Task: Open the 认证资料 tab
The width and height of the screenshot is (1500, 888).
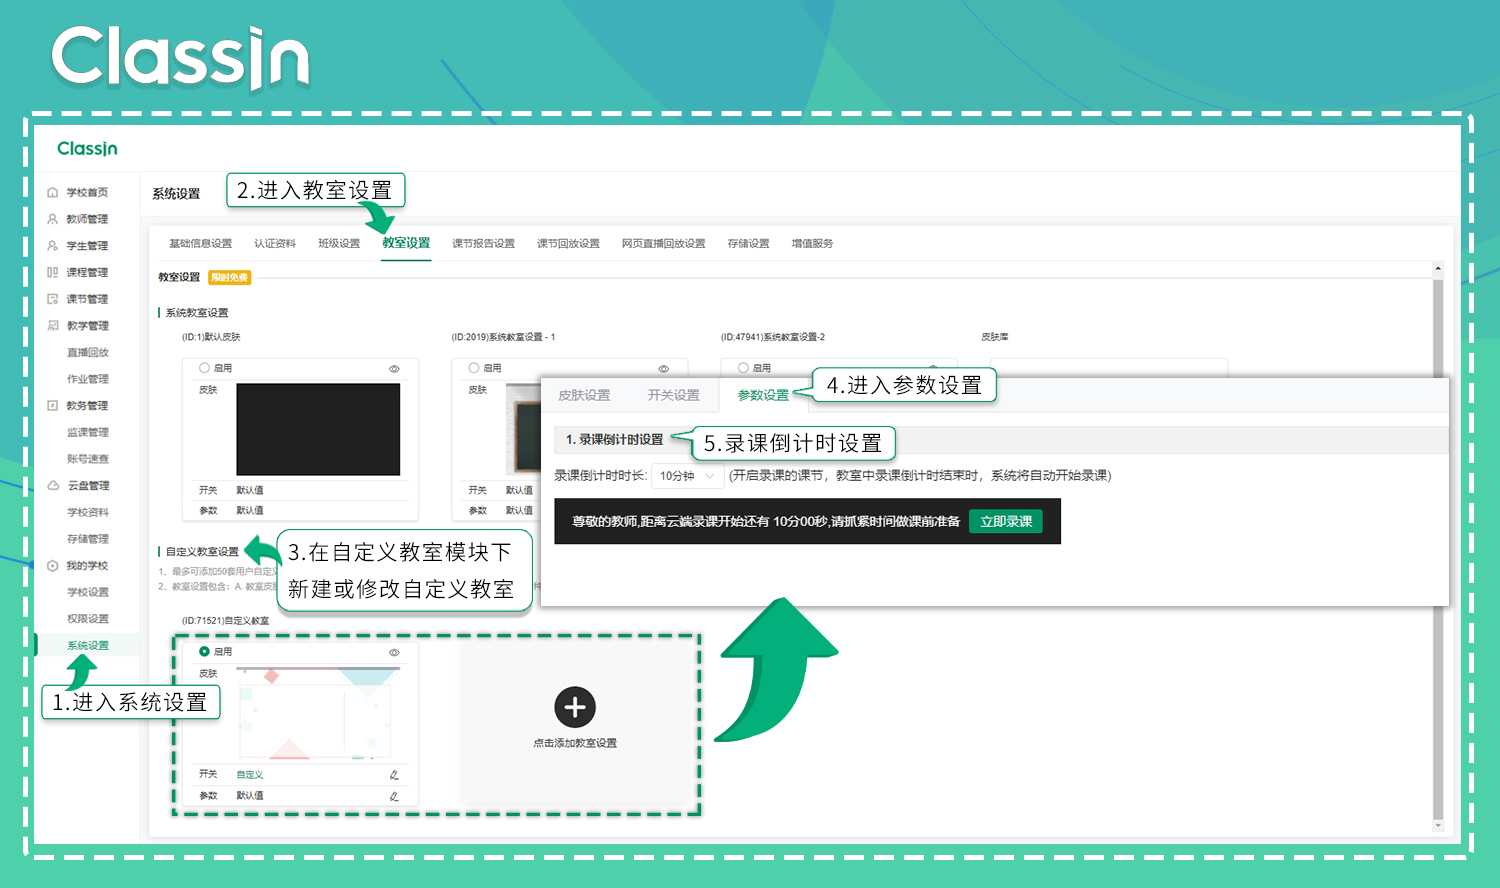Action: [275, 243]
